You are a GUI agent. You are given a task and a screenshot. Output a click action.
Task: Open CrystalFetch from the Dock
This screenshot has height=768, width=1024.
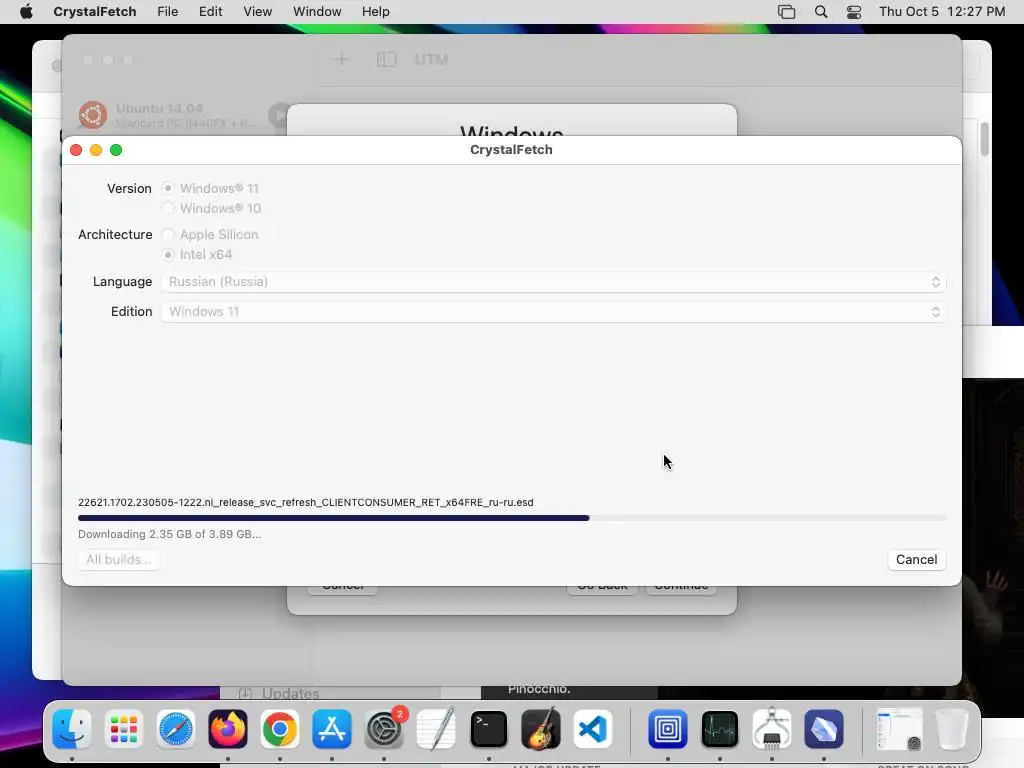click(x=824, y=729)
